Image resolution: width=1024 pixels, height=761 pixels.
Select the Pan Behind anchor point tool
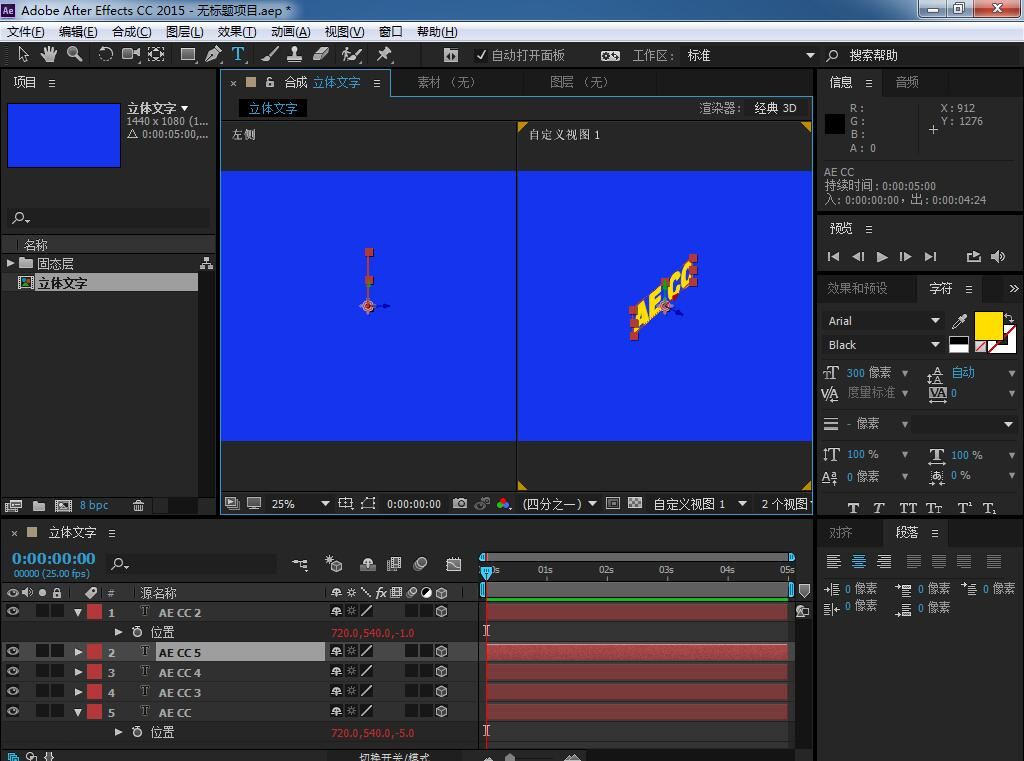[x=156, y=54]
